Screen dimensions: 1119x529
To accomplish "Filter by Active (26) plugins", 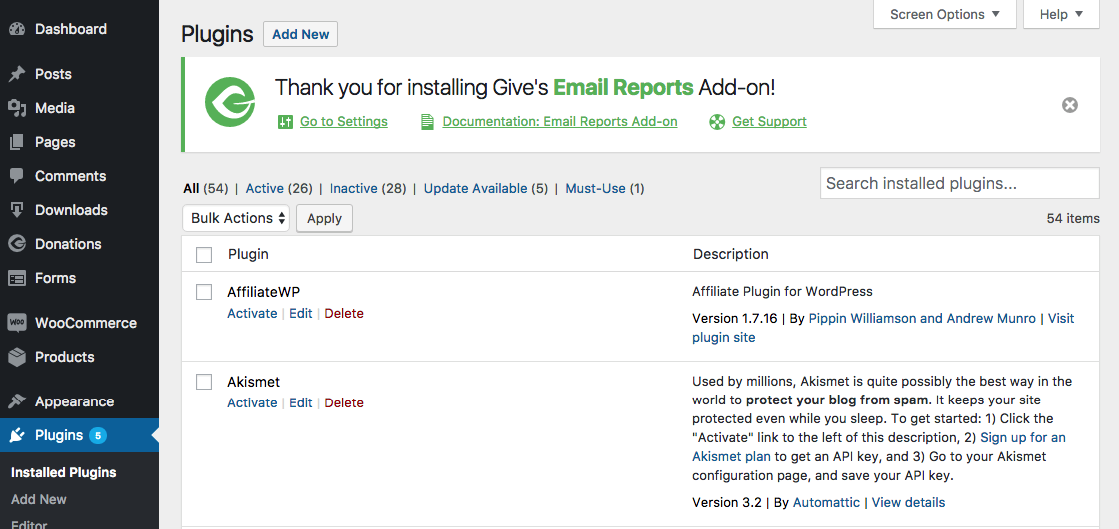I will click(279, 189).
